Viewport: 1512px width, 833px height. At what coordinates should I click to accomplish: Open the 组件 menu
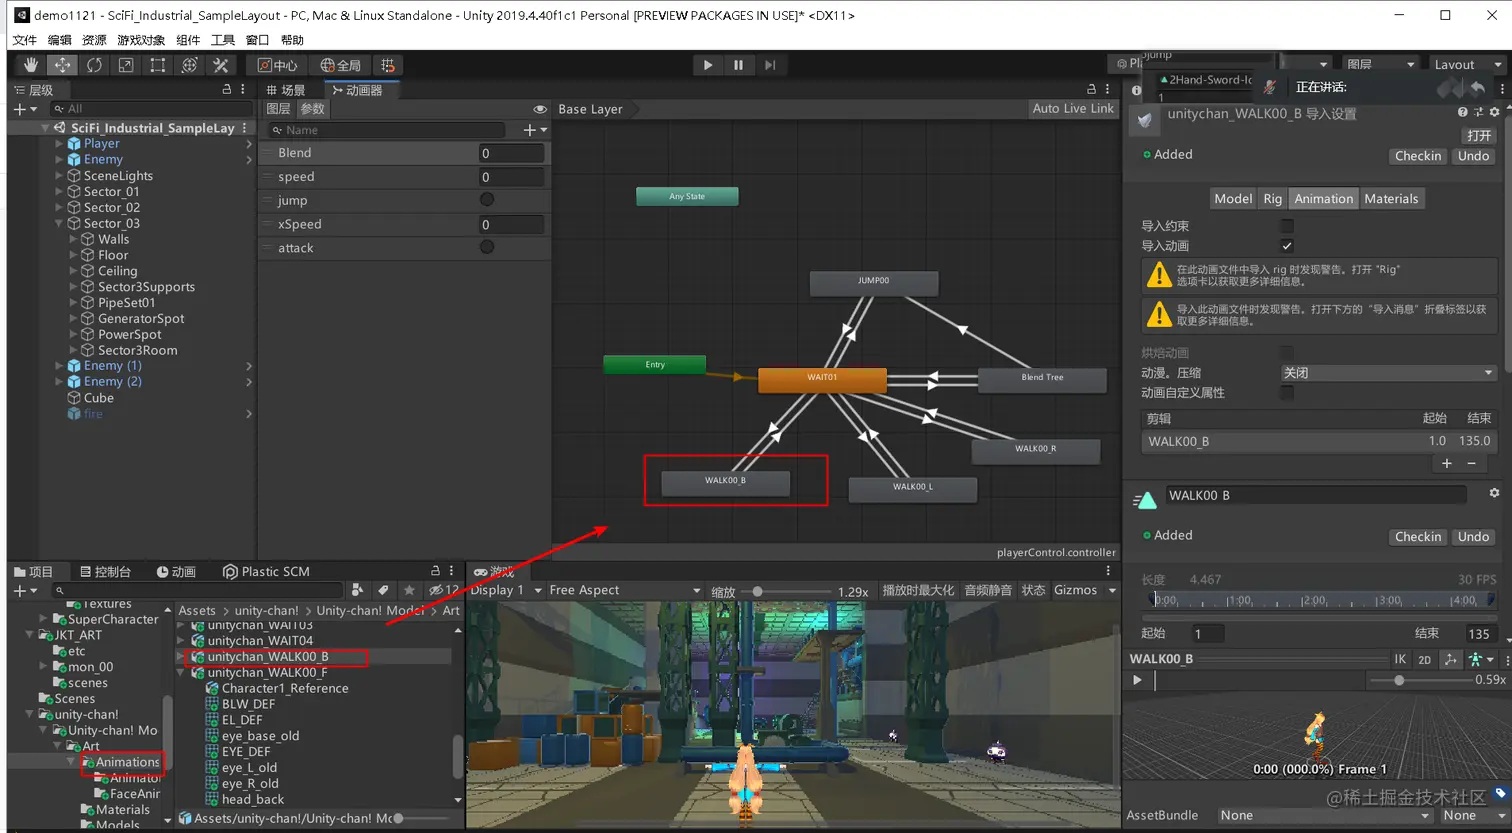(188, 40)
